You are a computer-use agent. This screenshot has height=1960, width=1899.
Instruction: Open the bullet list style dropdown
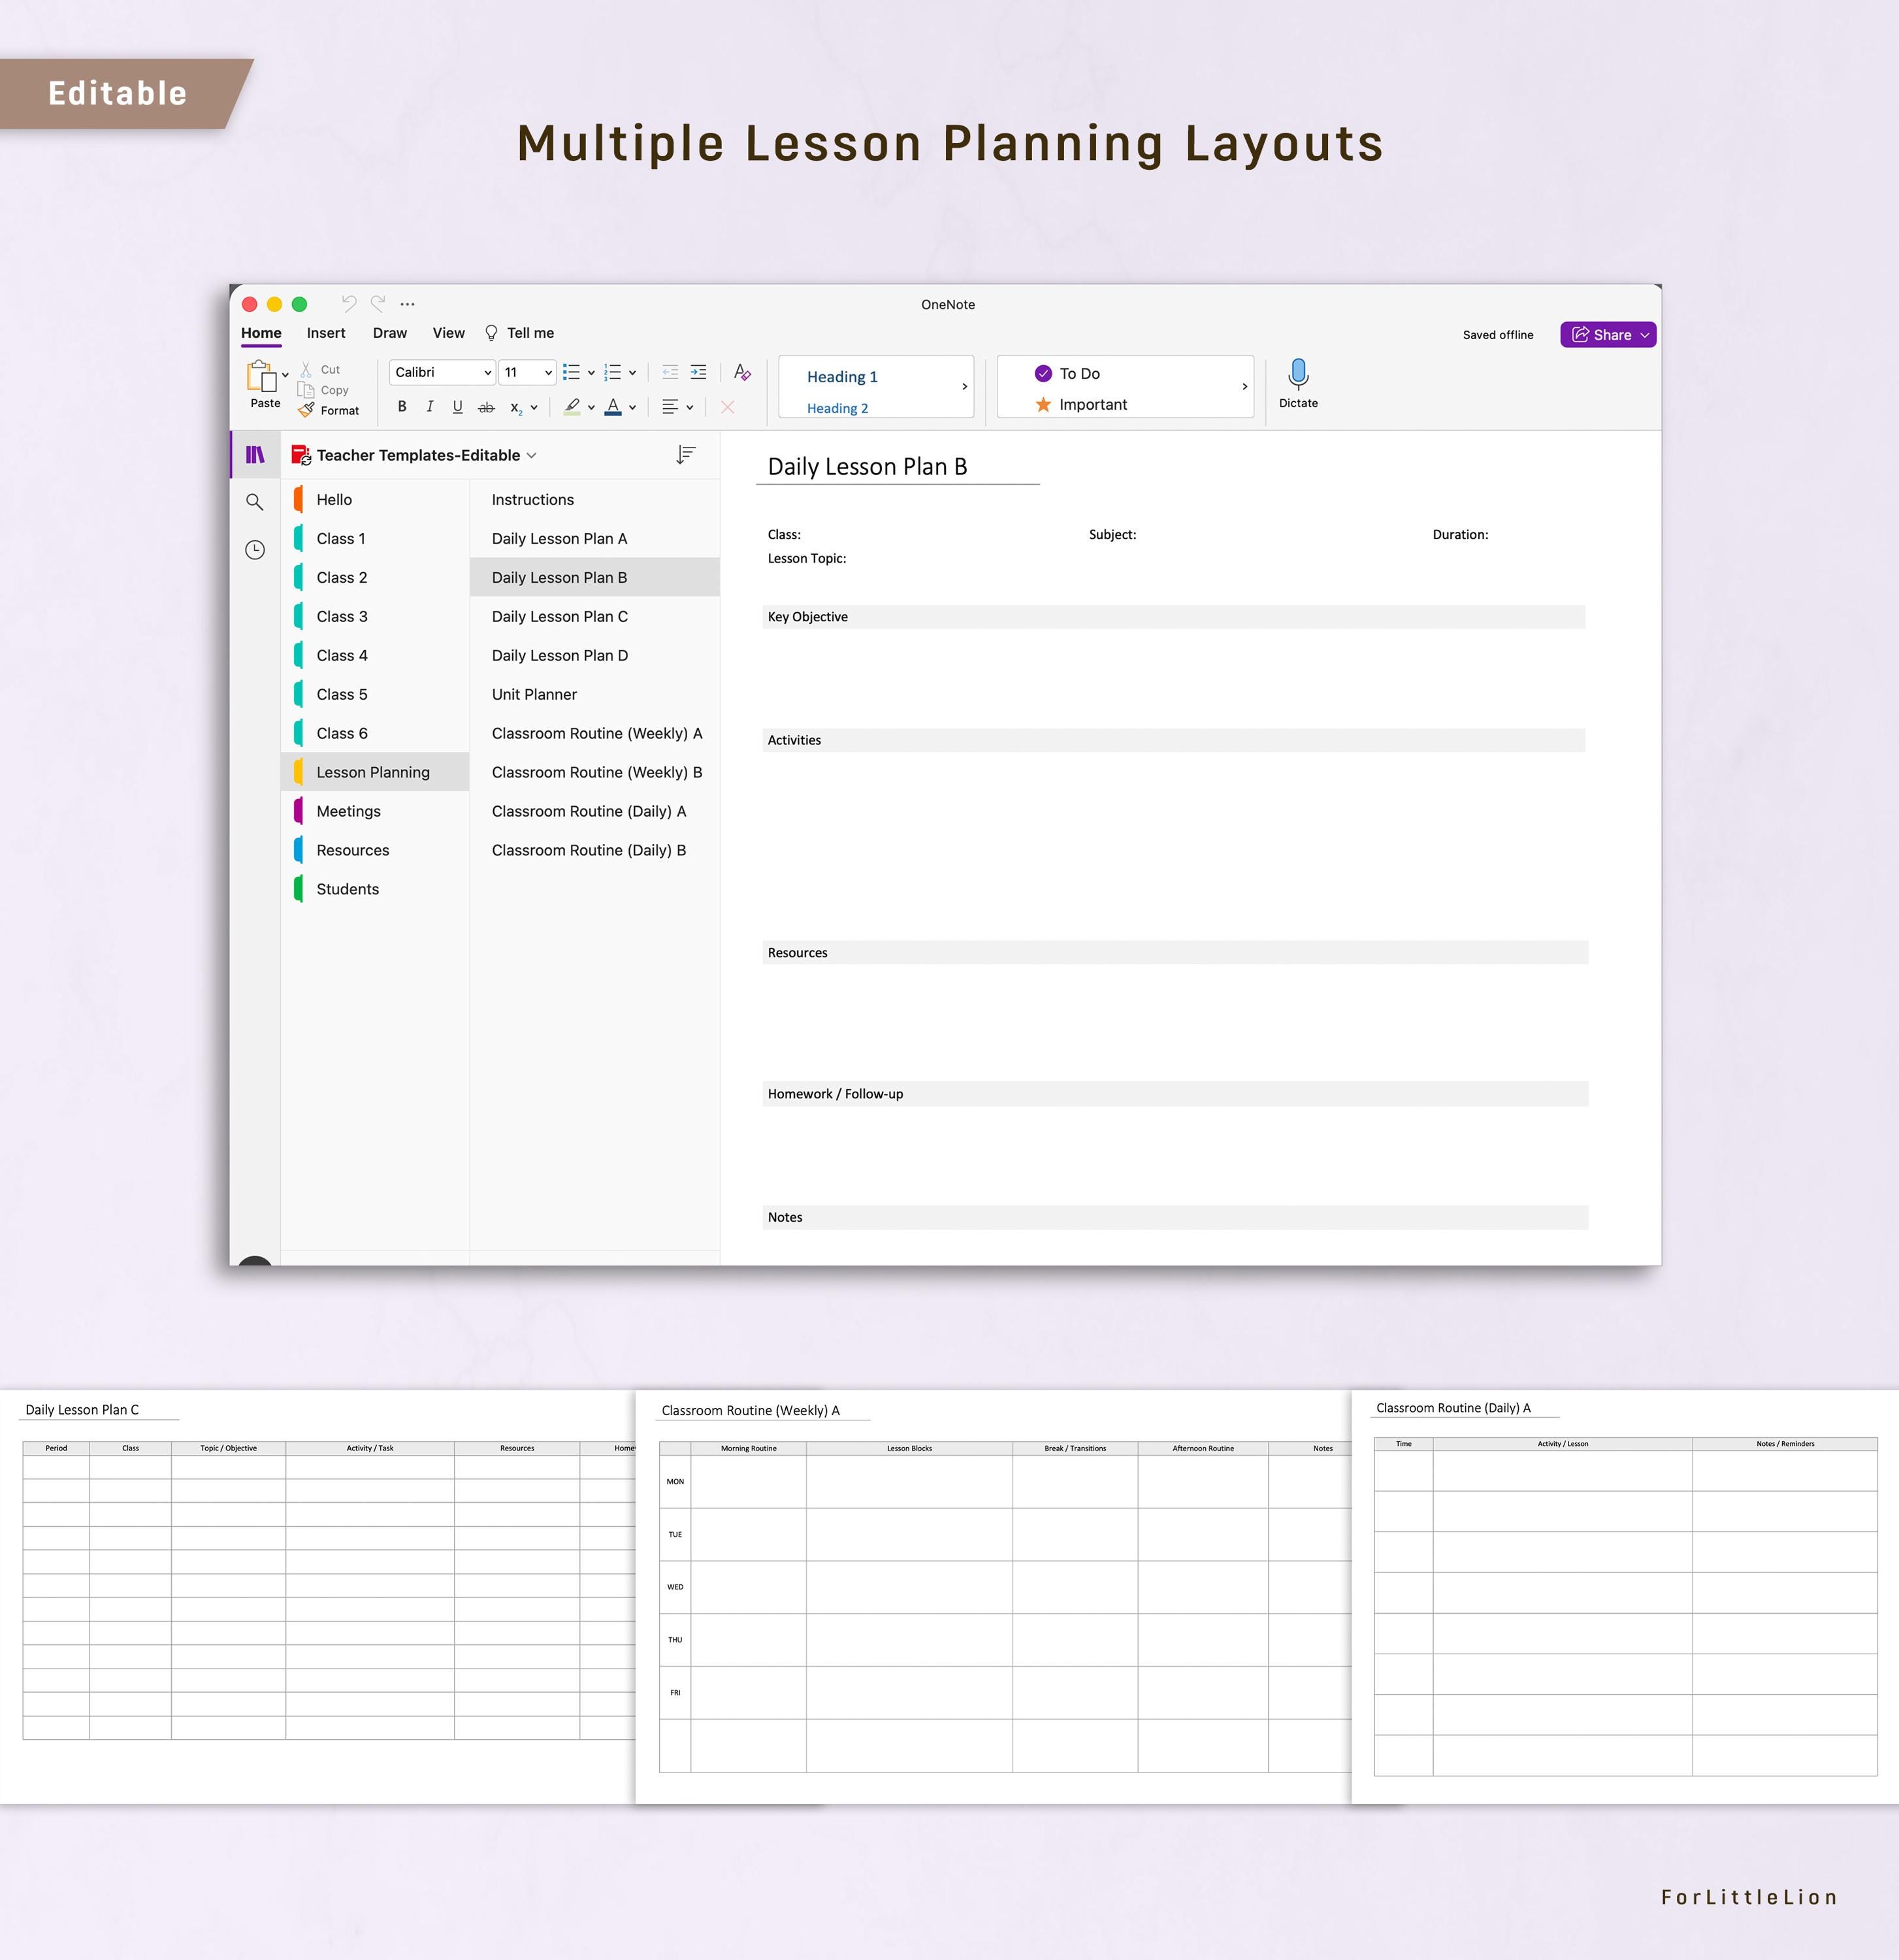pos(591,373)
